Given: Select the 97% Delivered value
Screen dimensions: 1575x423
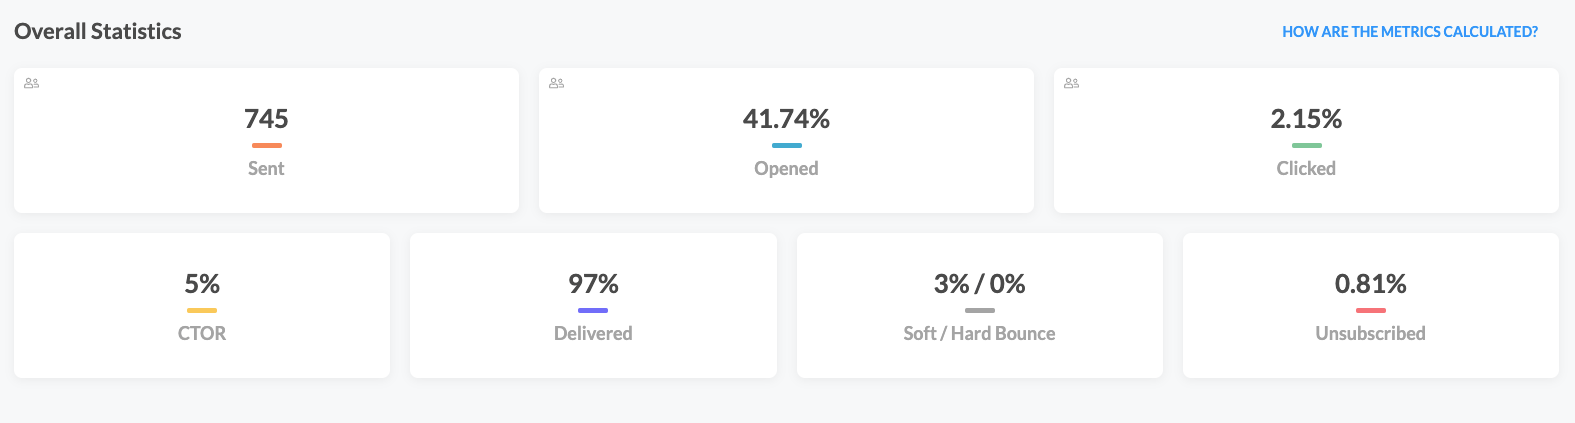Looking at the screenshot, I should (593, 284).
